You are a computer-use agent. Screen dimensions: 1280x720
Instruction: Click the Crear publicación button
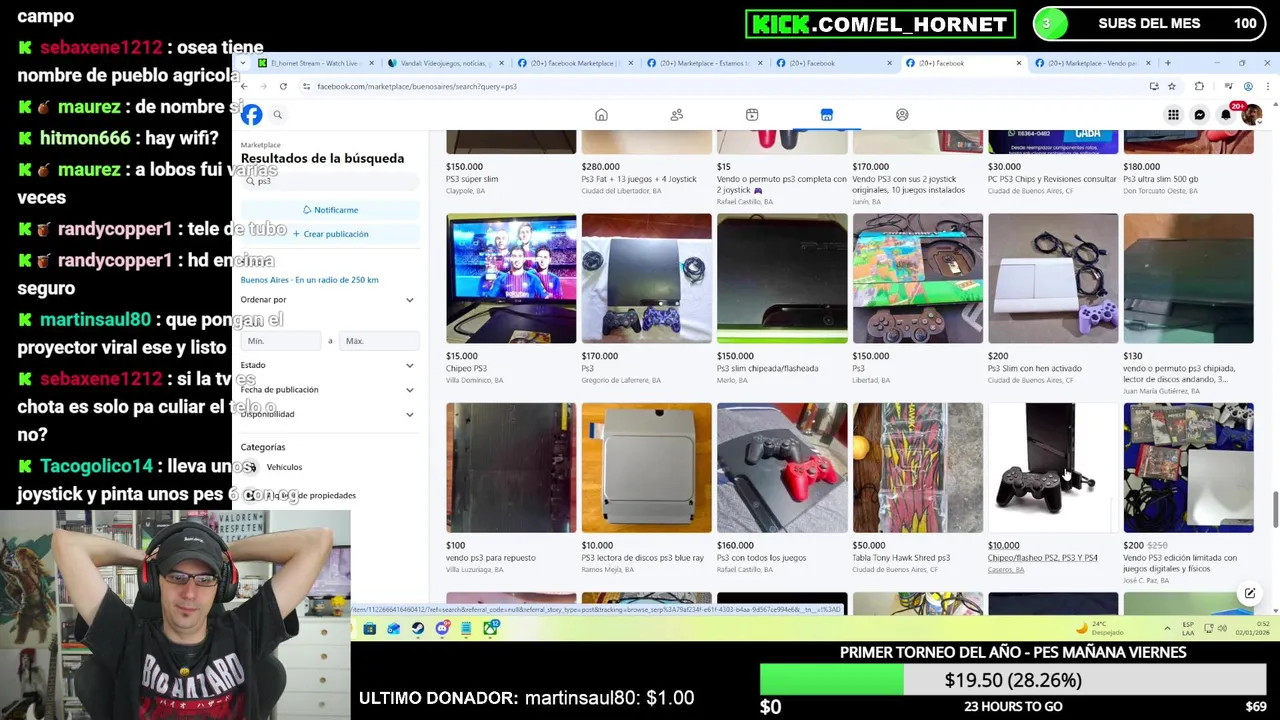[329, 234]
